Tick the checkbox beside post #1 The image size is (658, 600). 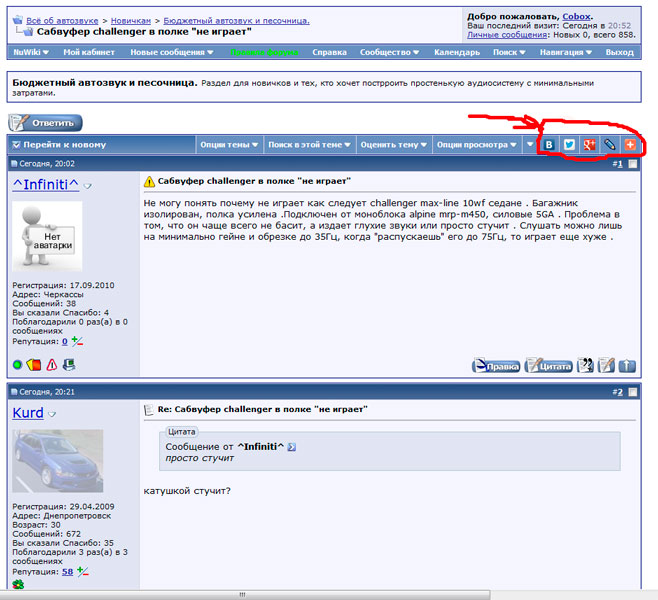[632, 164]
